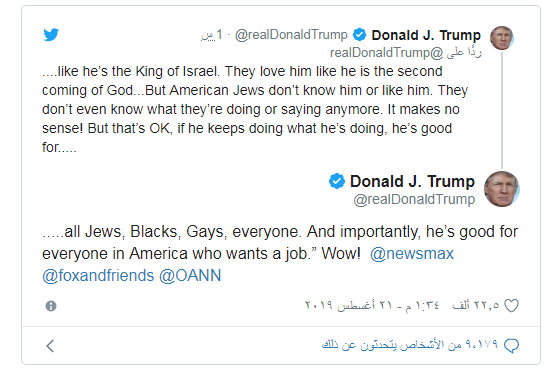
Task: Open the @OANN mention link
Action: coord(190,276)
